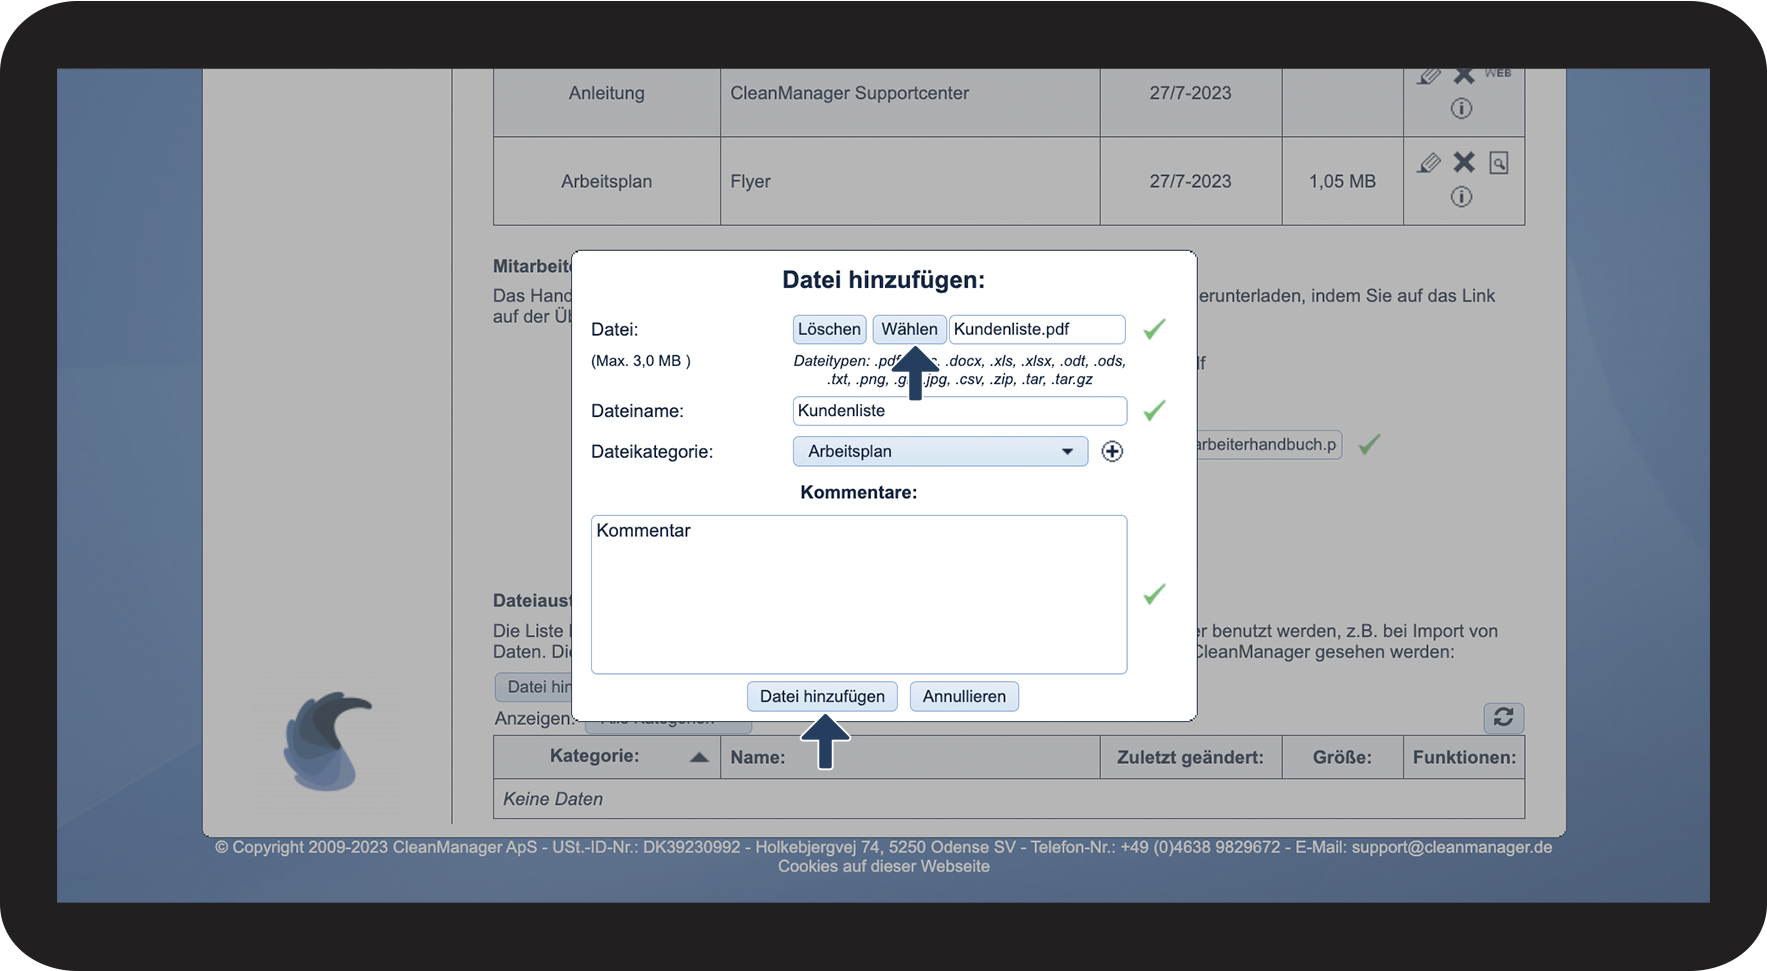Click into the Dateiname field containing Kundenliste
1767x971 pixels.
(959, 411)
